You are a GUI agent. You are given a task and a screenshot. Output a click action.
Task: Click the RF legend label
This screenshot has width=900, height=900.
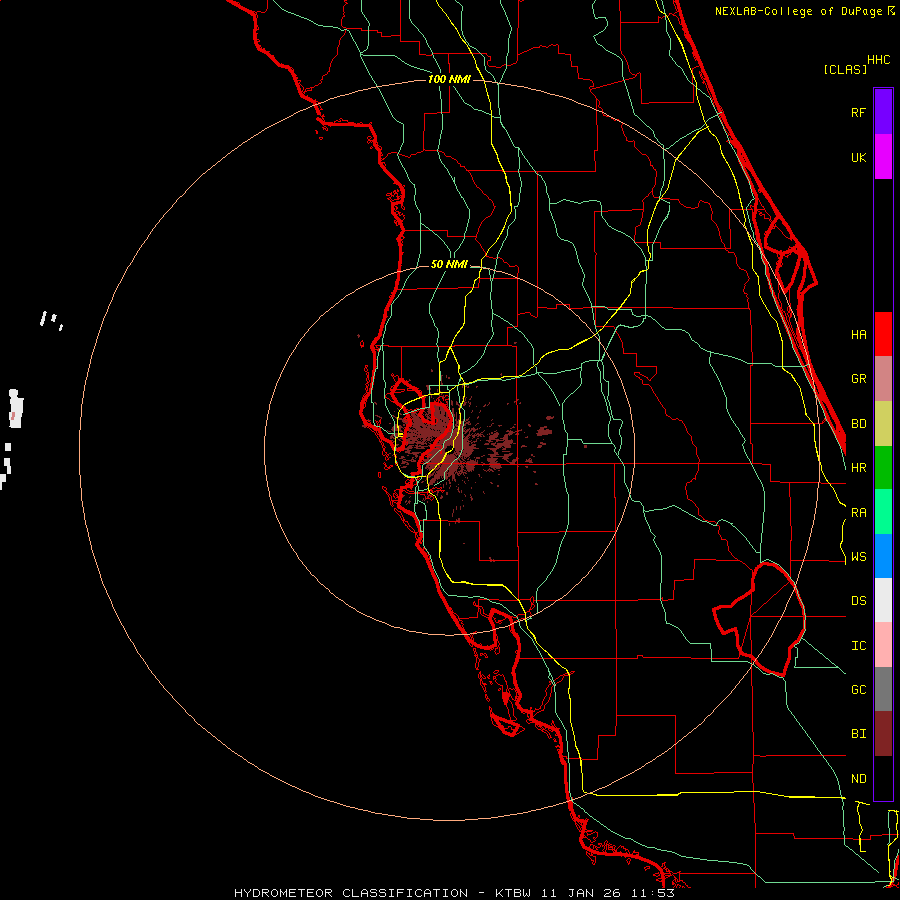click(858, 112)
